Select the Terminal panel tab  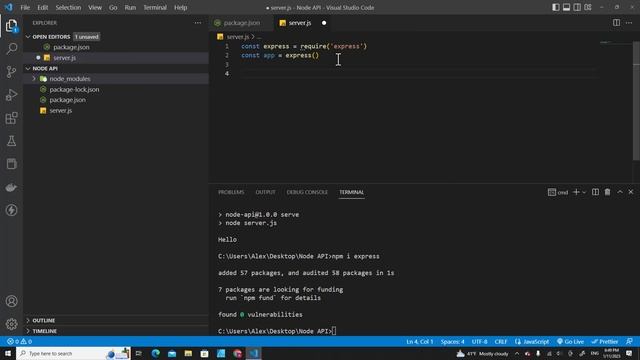pos(351,192)
